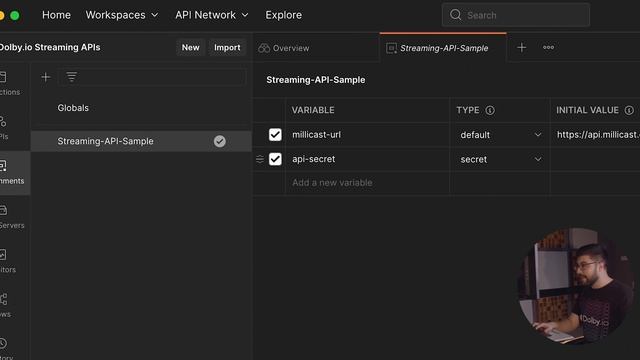Add a new environment using sidebar plus icon
Viewport: 640px width, 360px height.
46,77
